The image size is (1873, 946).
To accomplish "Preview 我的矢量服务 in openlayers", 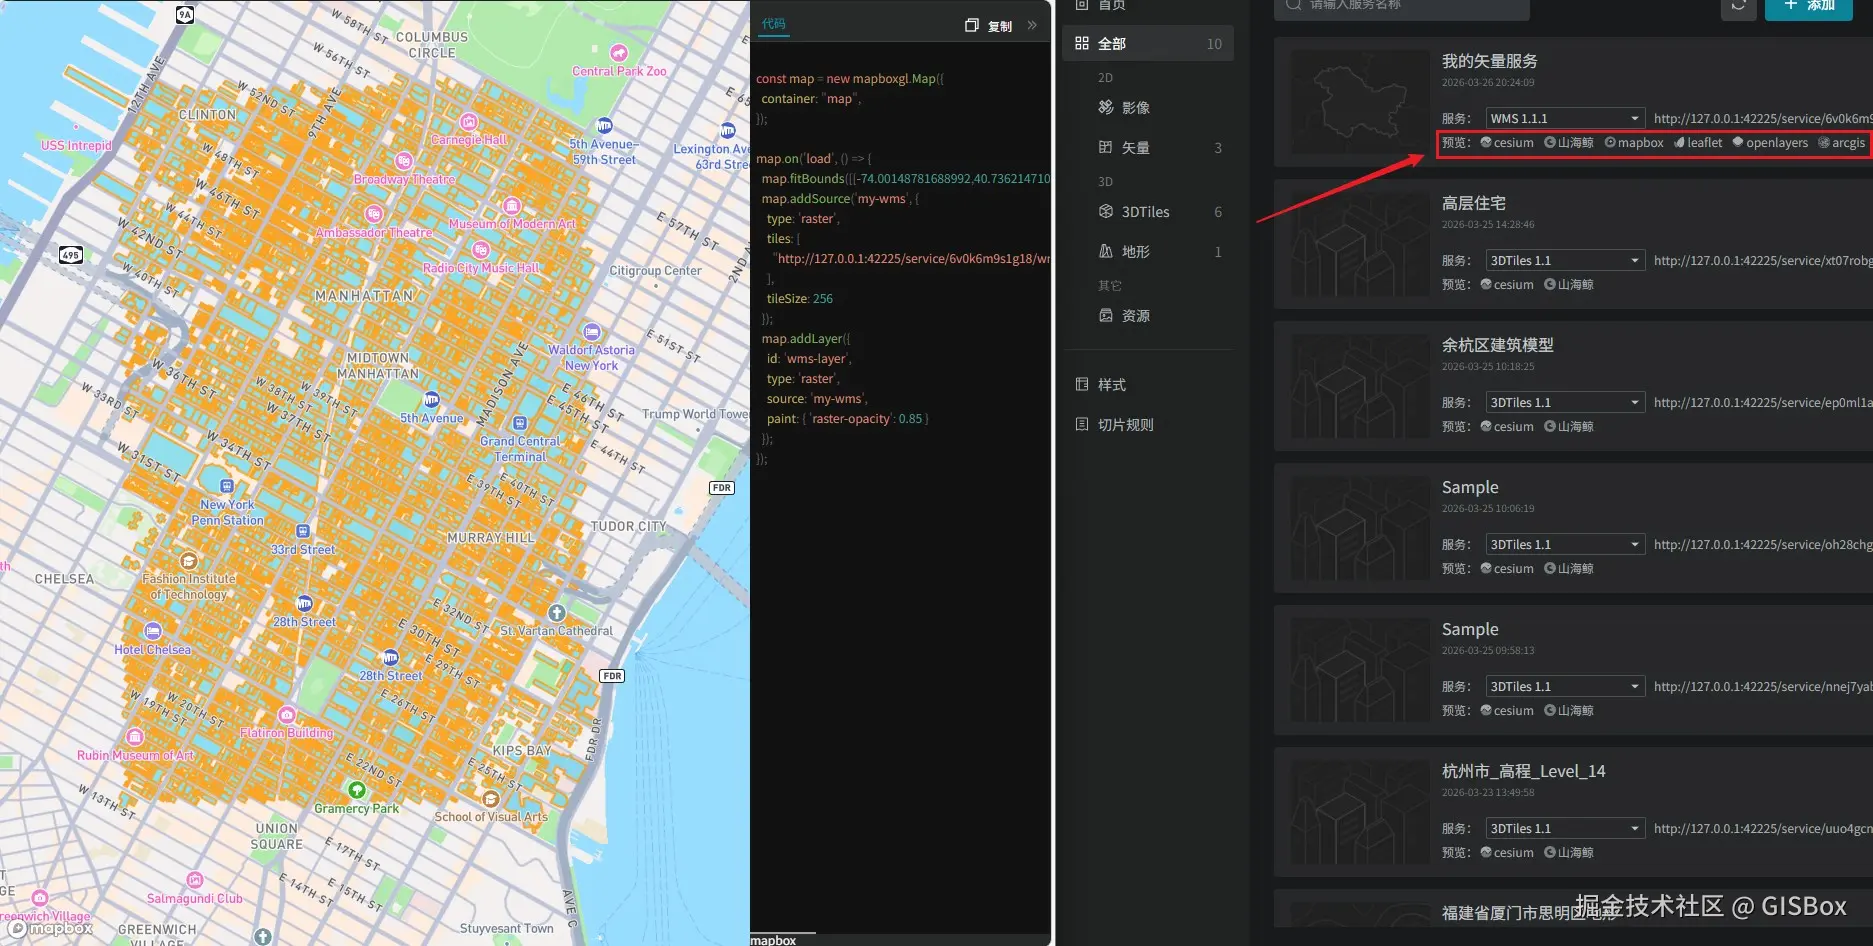I will [1770, 143].
